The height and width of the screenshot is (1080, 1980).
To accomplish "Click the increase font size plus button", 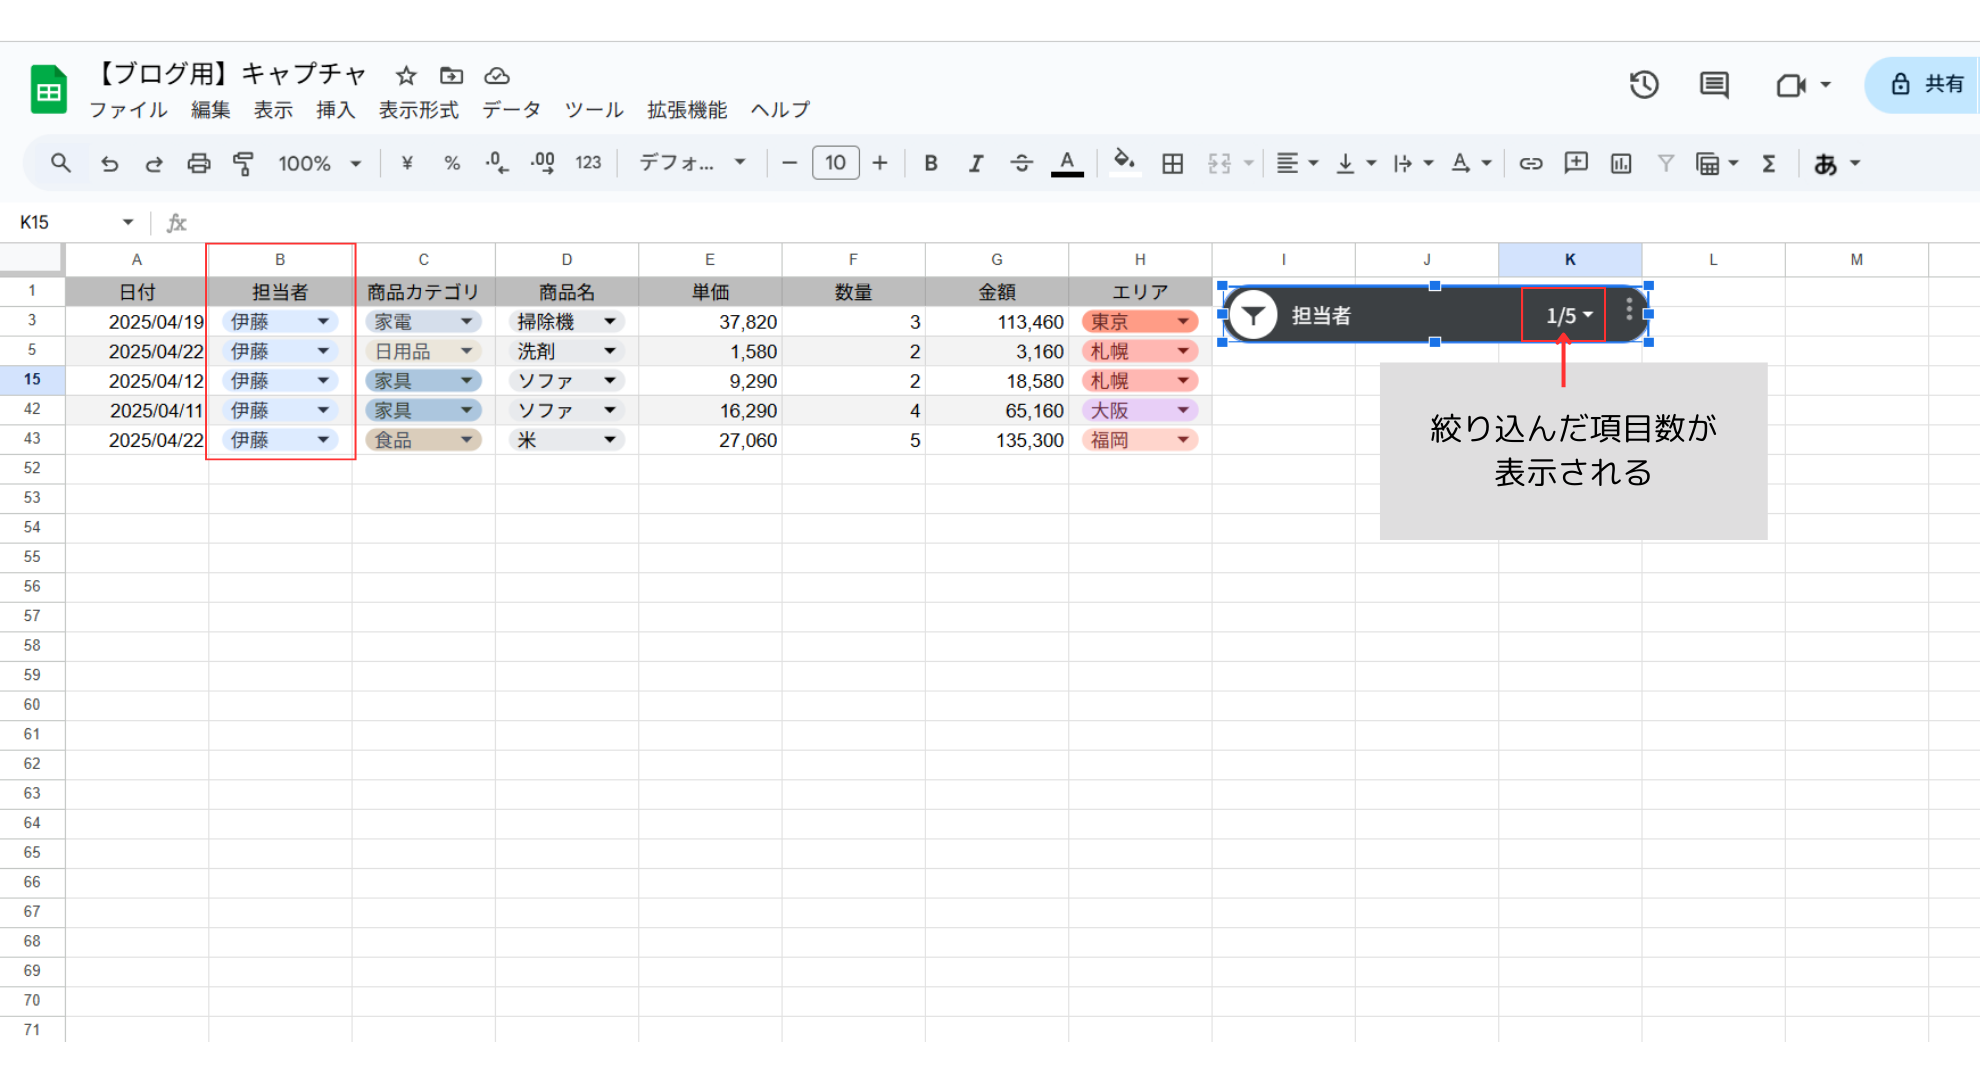I will pyautogui.click(x=880, y=163).
